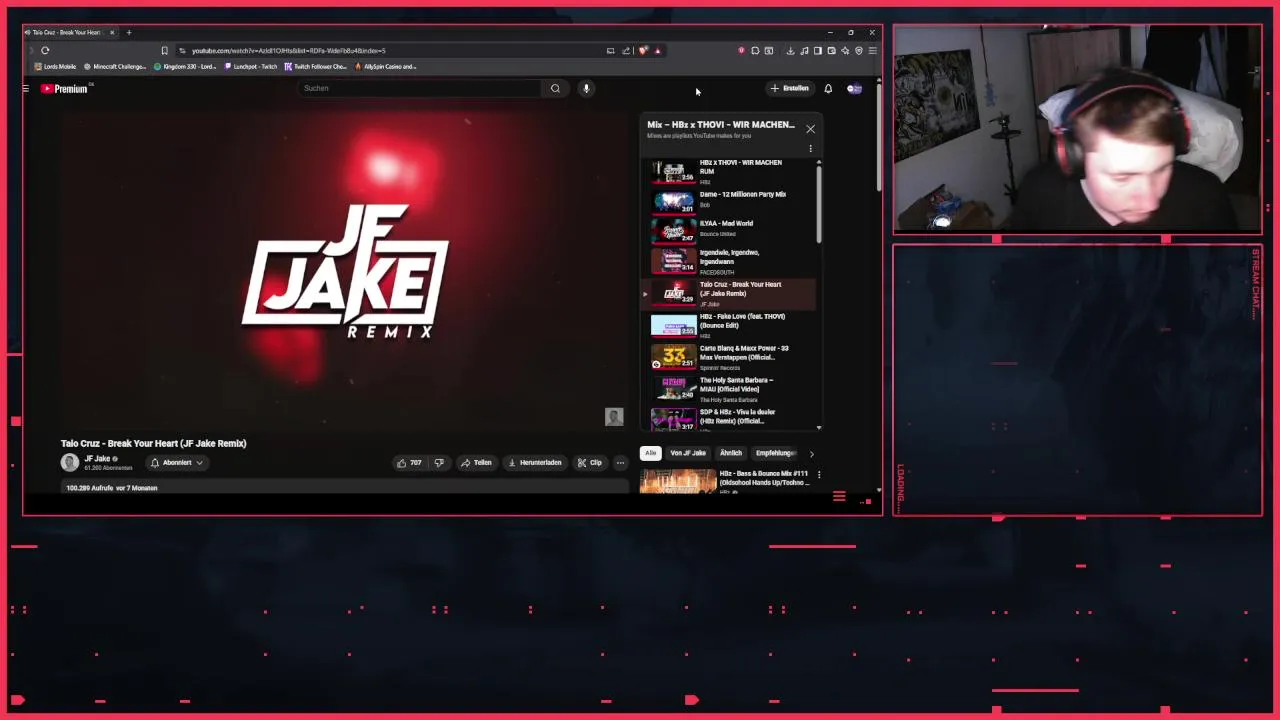Screen dimensions: 1280x720
Task: Close the Mix playlist panel
Action: [x=810, y=129]
